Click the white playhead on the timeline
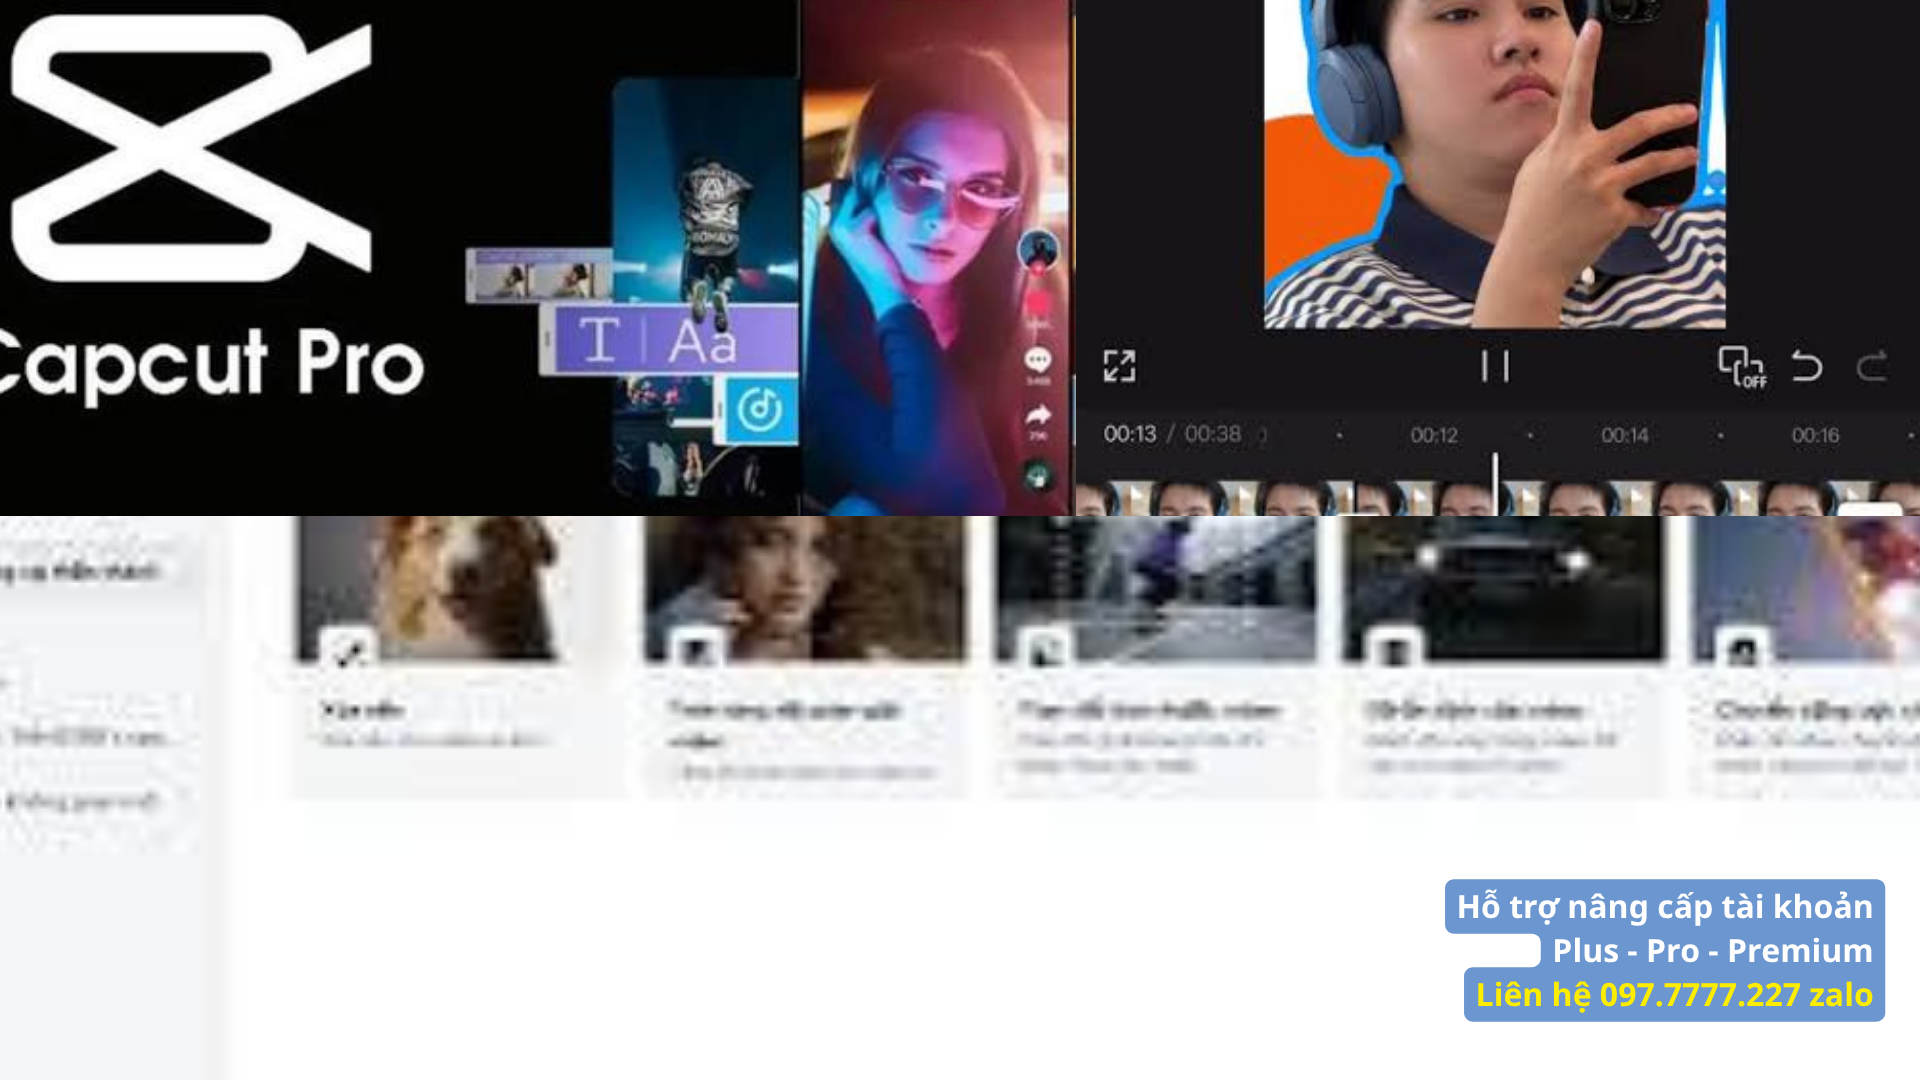1920x1080 pixels. tap(1495, 485)
